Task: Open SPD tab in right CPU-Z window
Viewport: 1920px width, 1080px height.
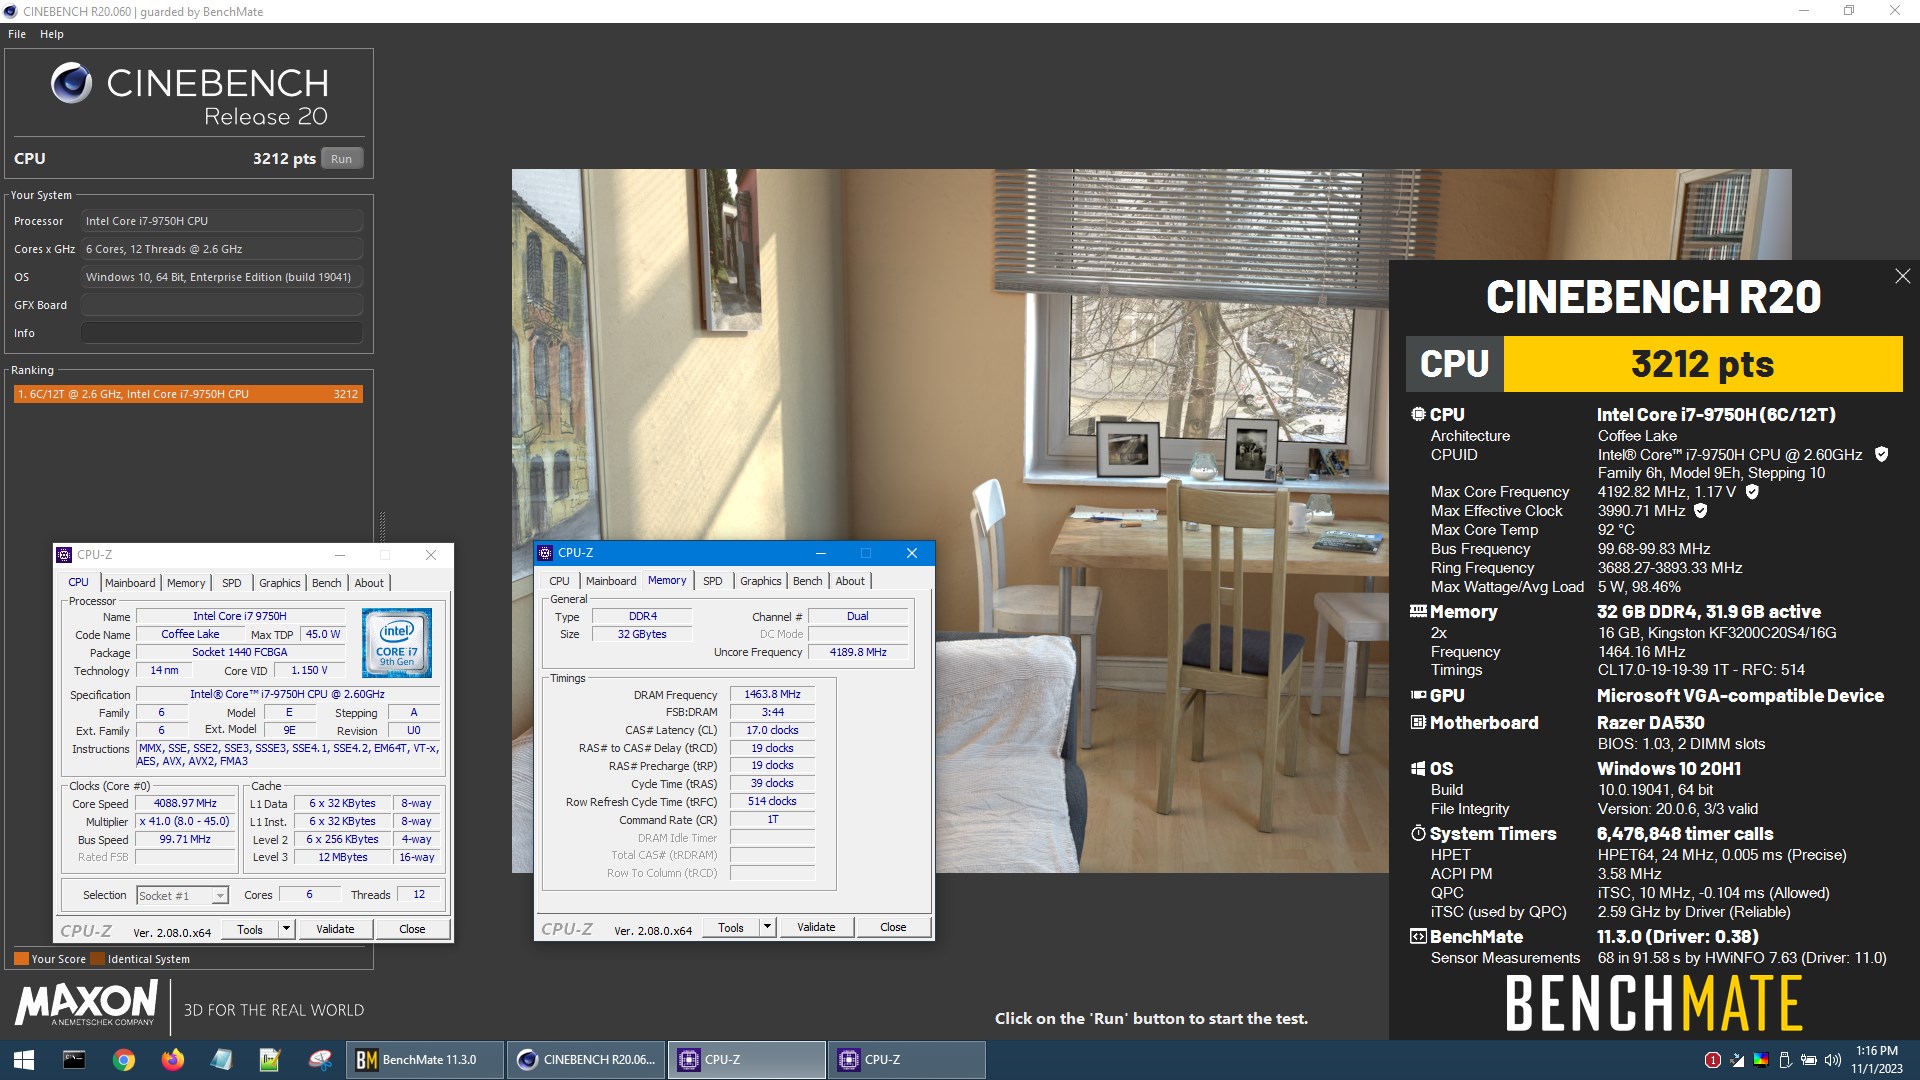Action: click(x=713, y=581)
